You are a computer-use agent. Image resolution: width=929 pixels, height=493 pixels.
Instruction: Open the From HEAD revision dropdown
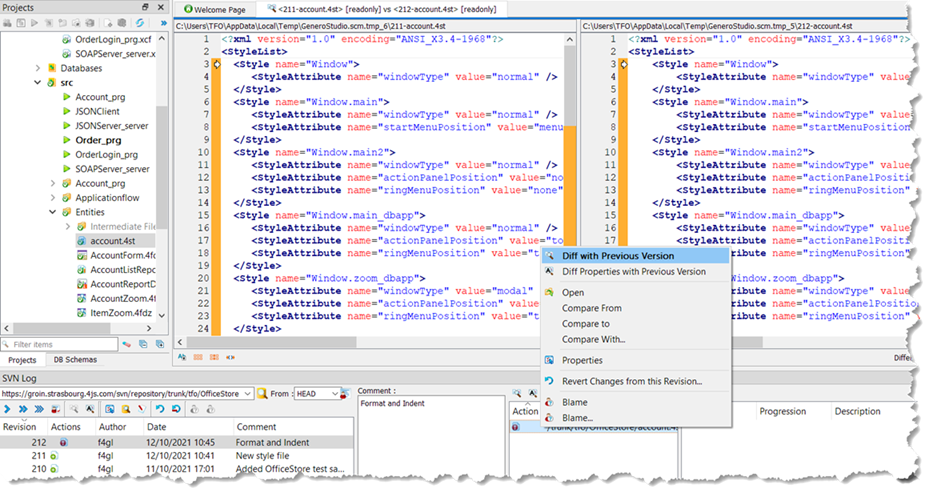click(335, 393)
